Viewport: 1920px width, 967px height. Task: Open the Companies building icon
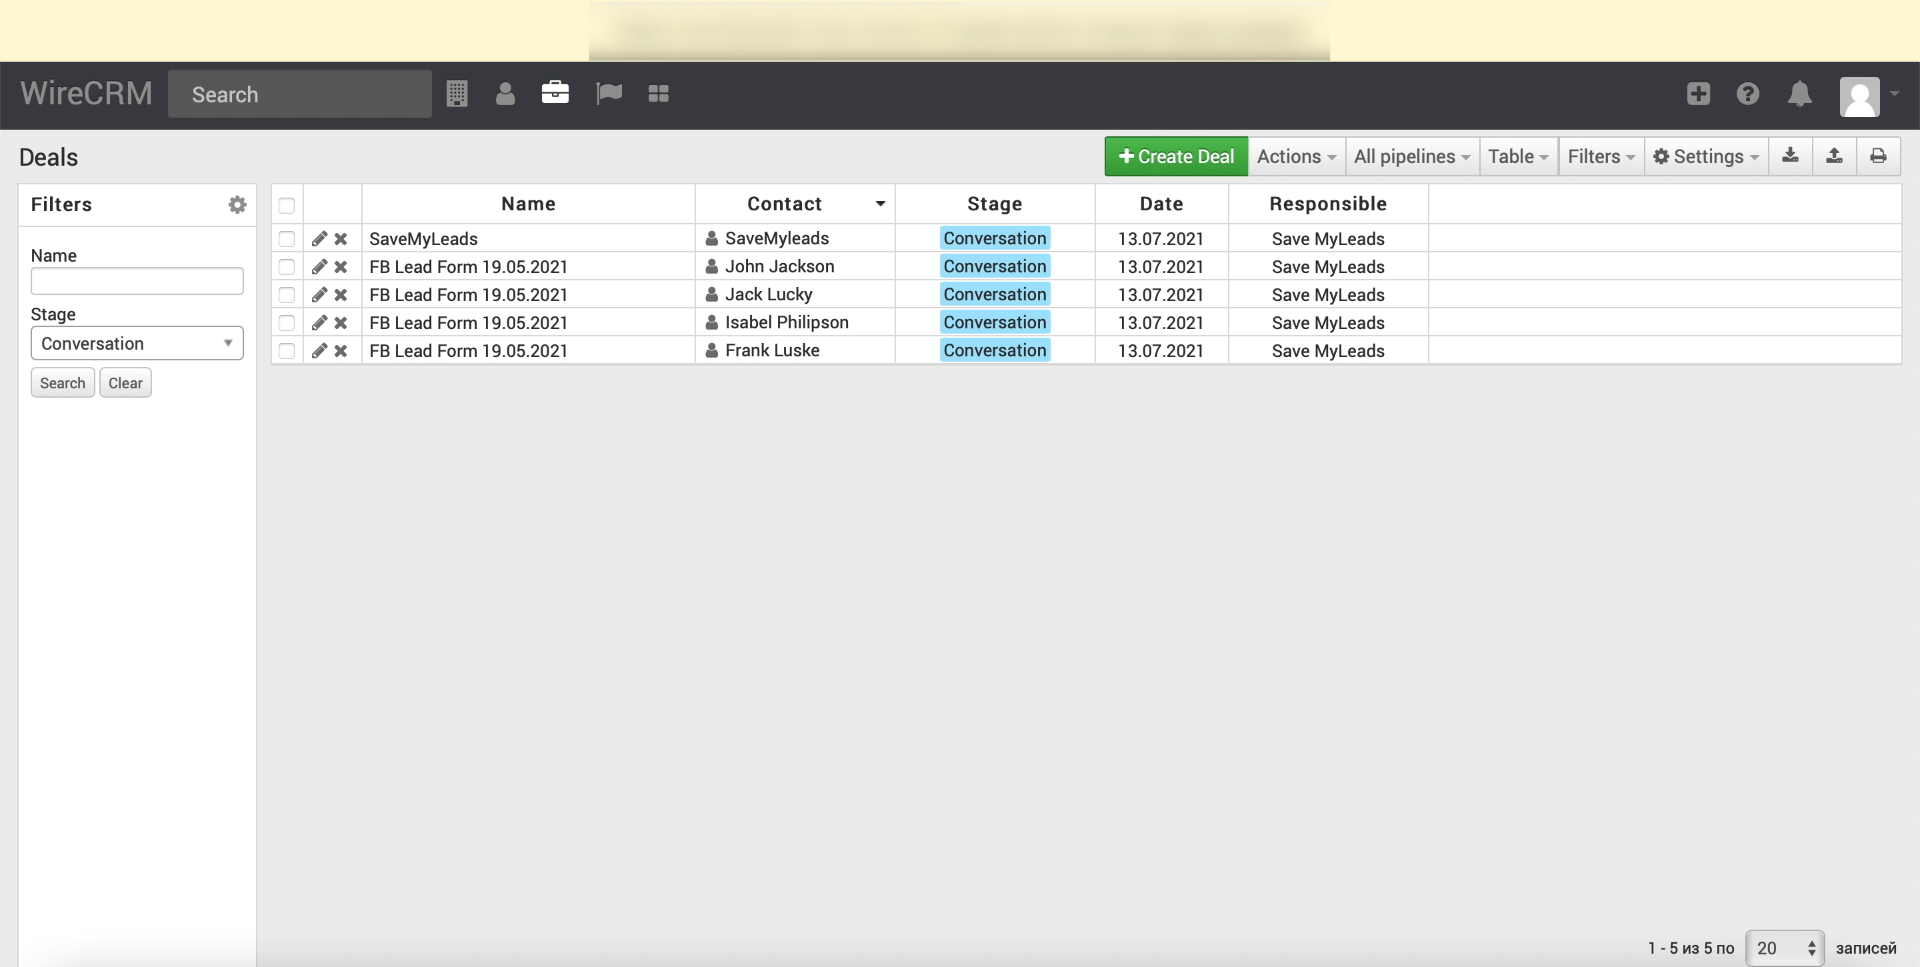coord(457,94)
